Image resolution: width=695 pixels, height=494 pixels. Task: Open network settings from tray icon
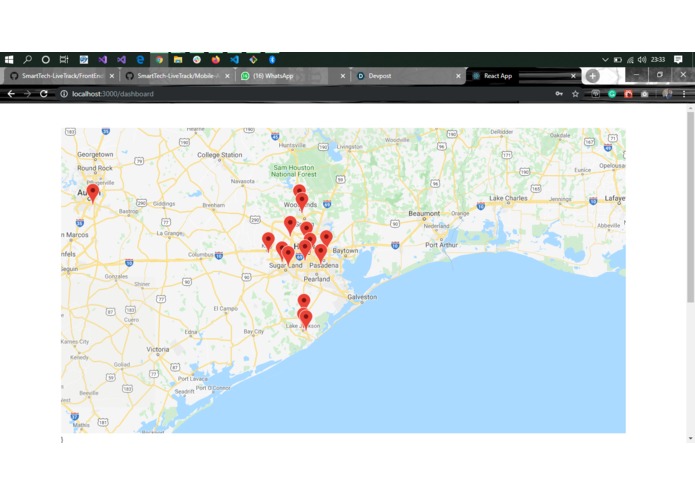[630, 59]
